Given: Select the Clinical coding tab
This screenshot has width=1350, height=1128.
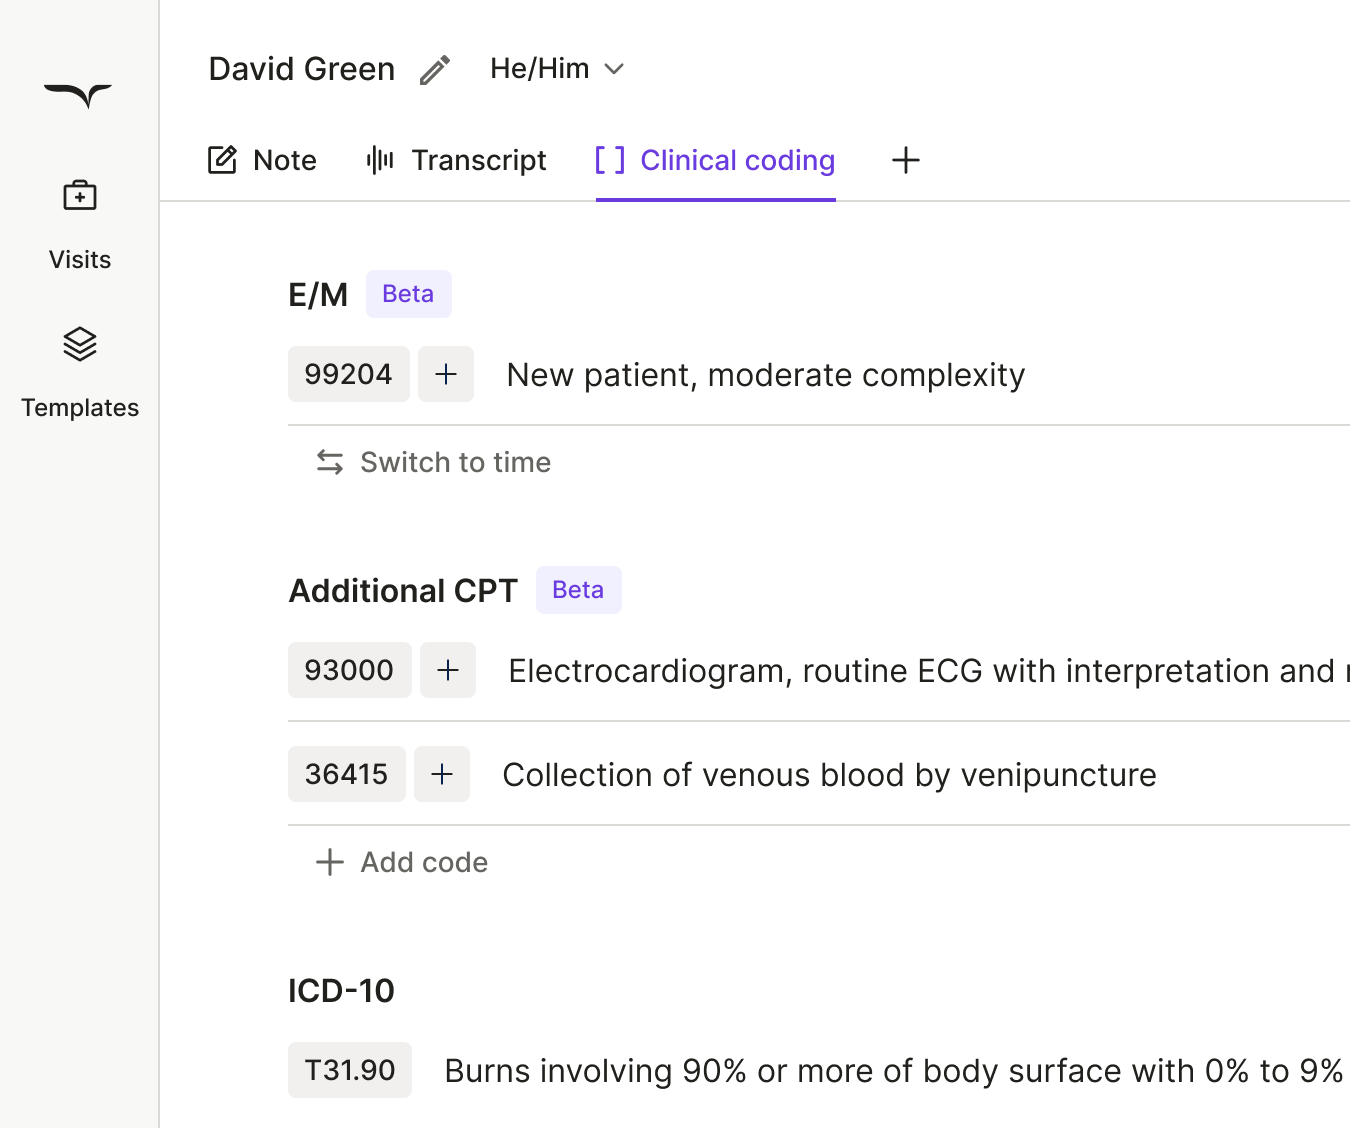Looking at the screenshot, I should pos(716,160).
